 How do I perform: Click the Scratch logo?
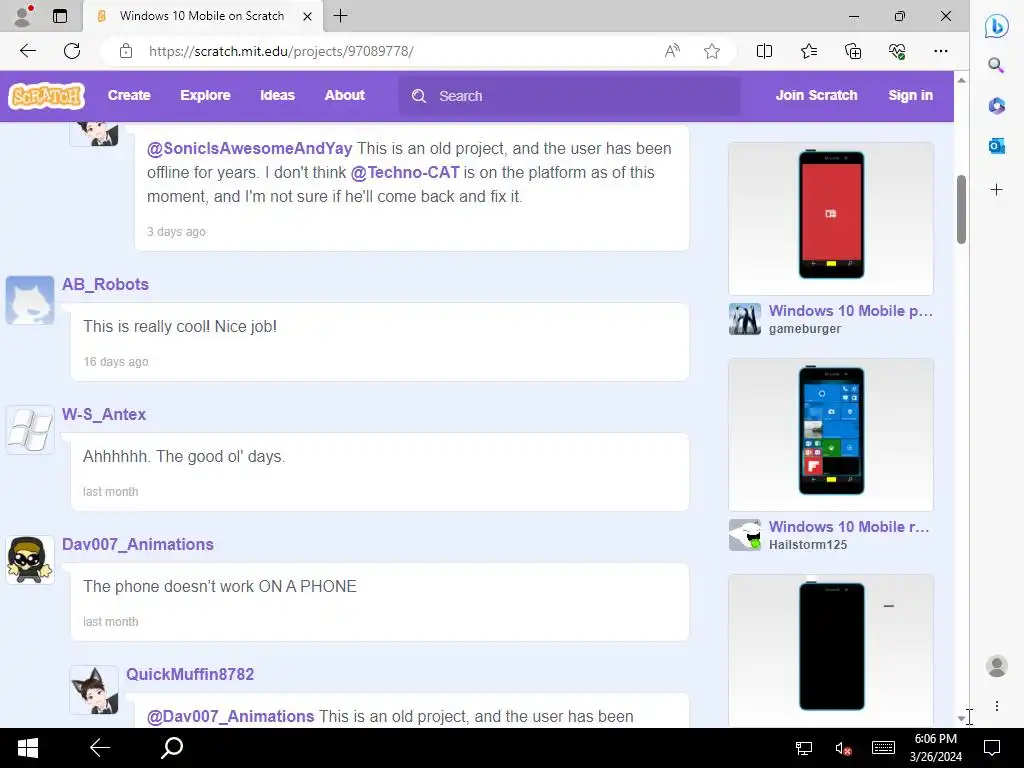(46, 96)
